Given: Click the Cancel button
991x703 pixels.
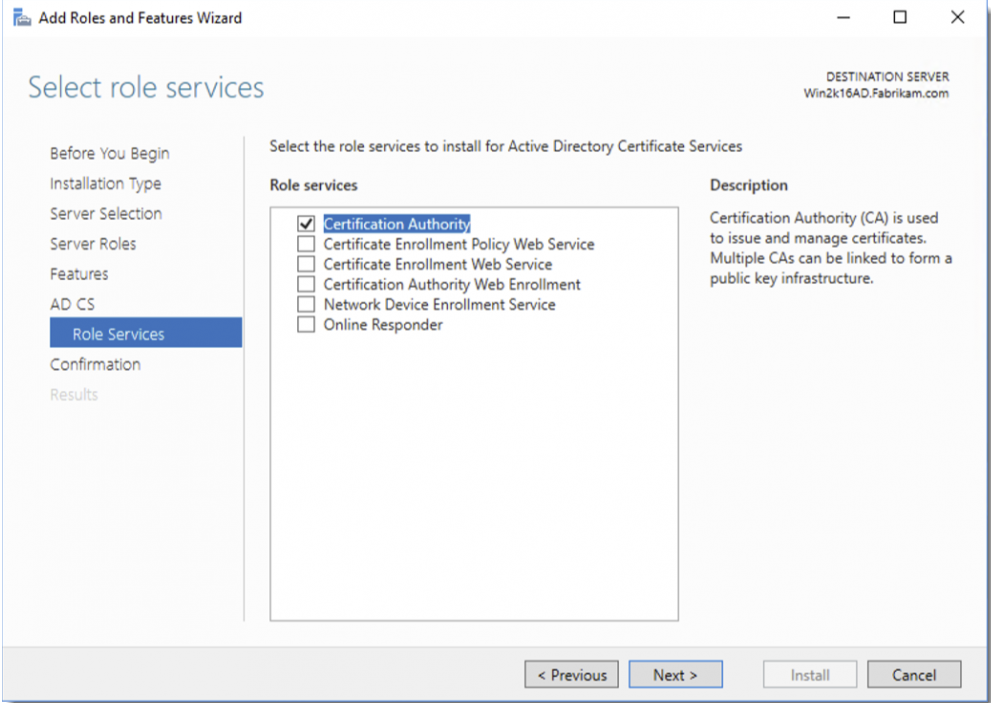Looking at the screenshot, I should click(x=914, y=675).
